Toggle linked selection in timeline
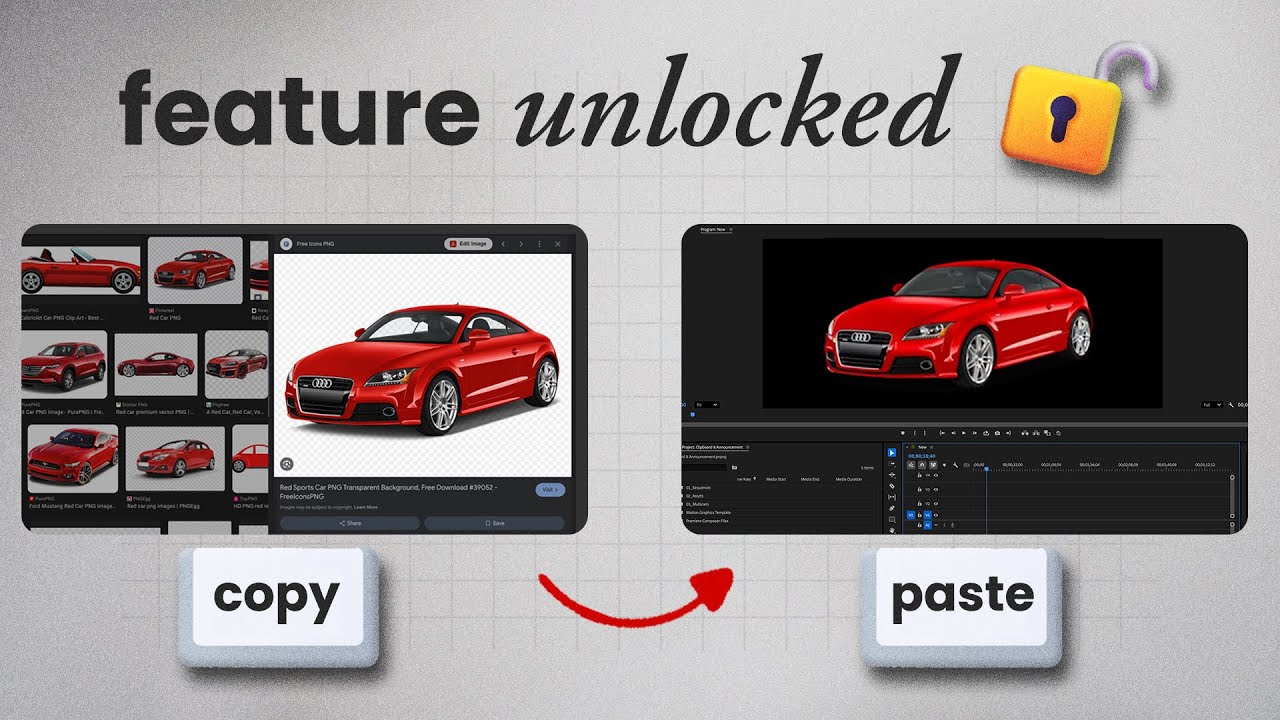The width and height of the screenshot is (1280, 720). pos(934,465)
